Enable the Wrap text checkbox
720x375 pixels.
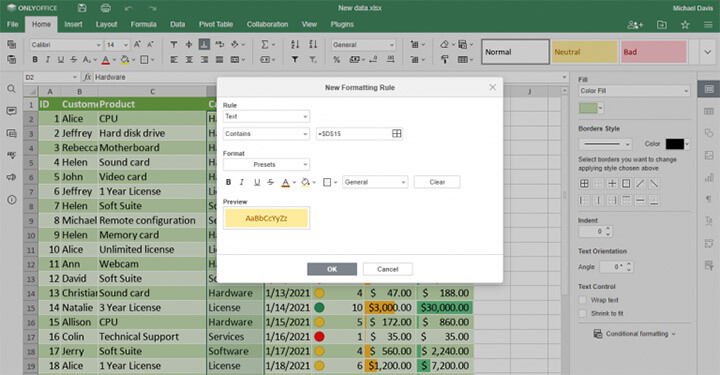pos(582,300)
